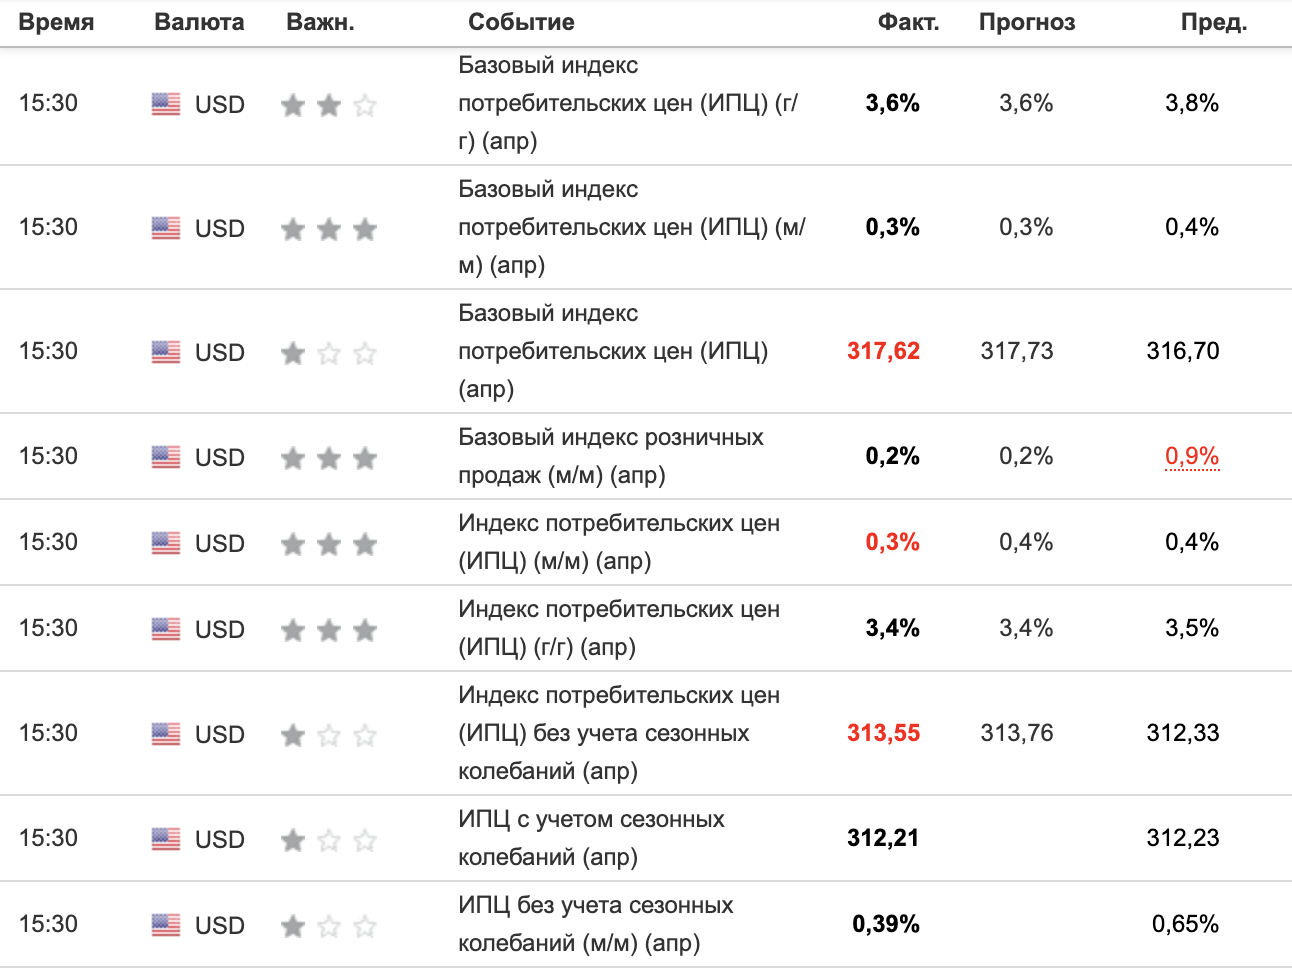Sort by the Время column header
Screen dimensions: 1292x970
click(x=56, y=22)
